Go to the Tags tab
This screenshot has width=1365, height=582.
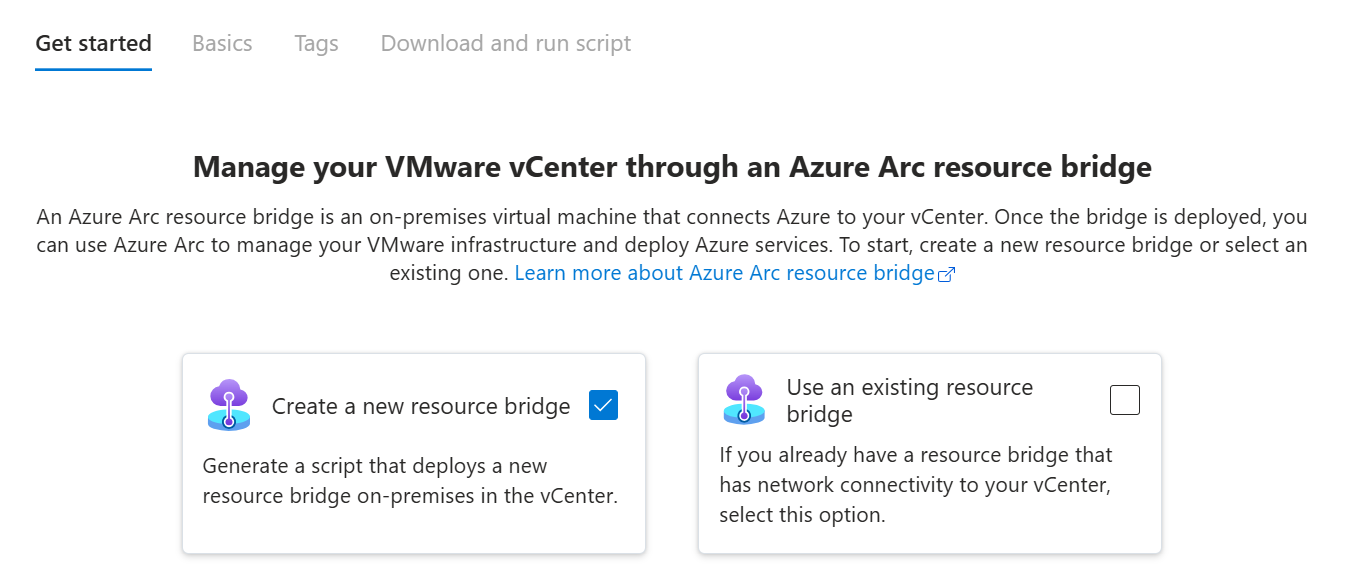(316, 44)
